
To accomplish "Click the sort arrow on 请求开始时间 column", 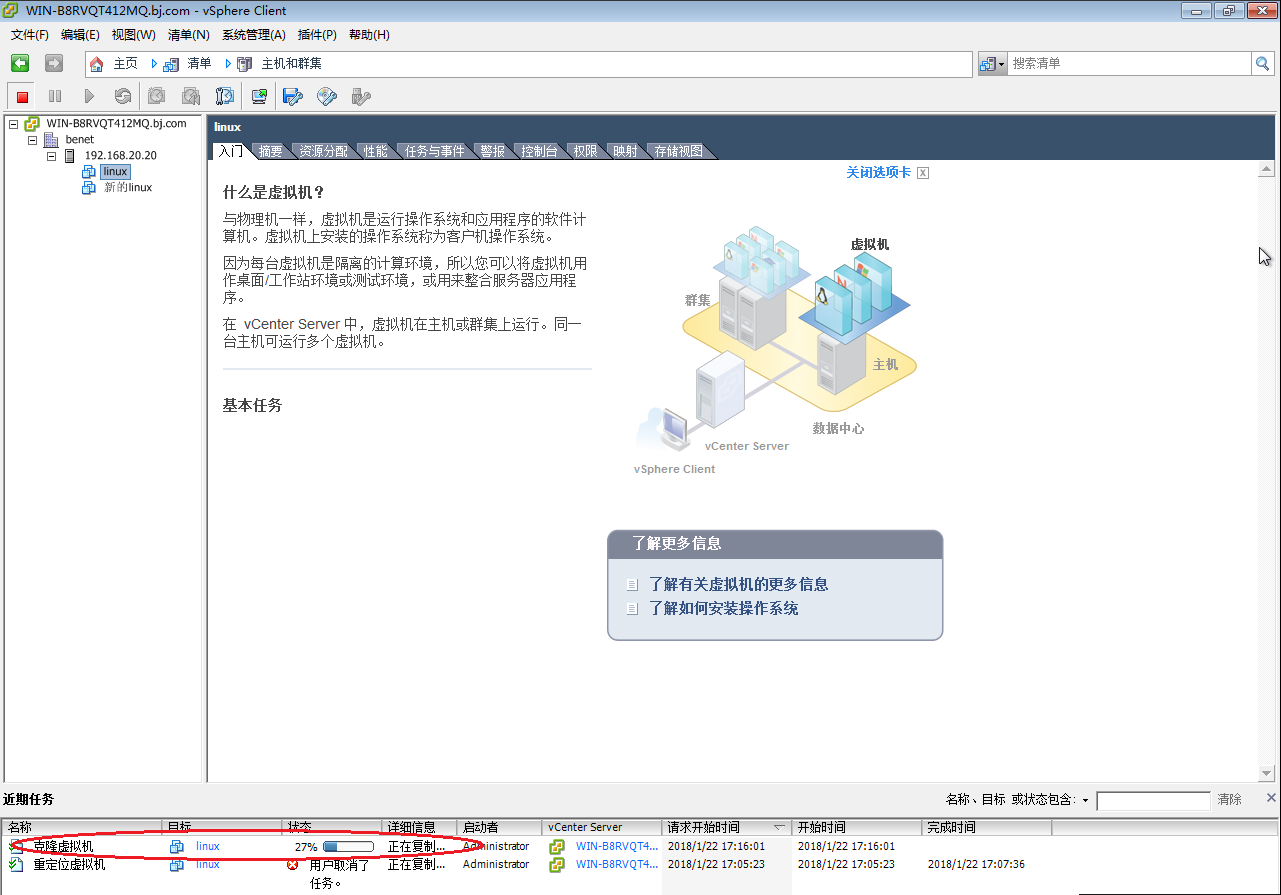I will tap(779, 827).
